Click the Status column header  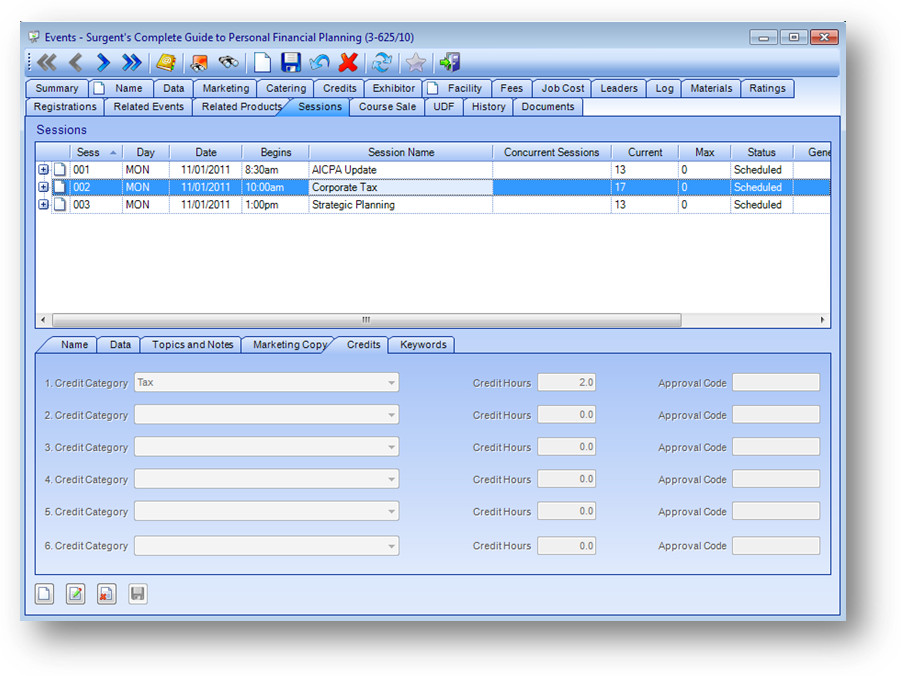click(x=761, y=152)
